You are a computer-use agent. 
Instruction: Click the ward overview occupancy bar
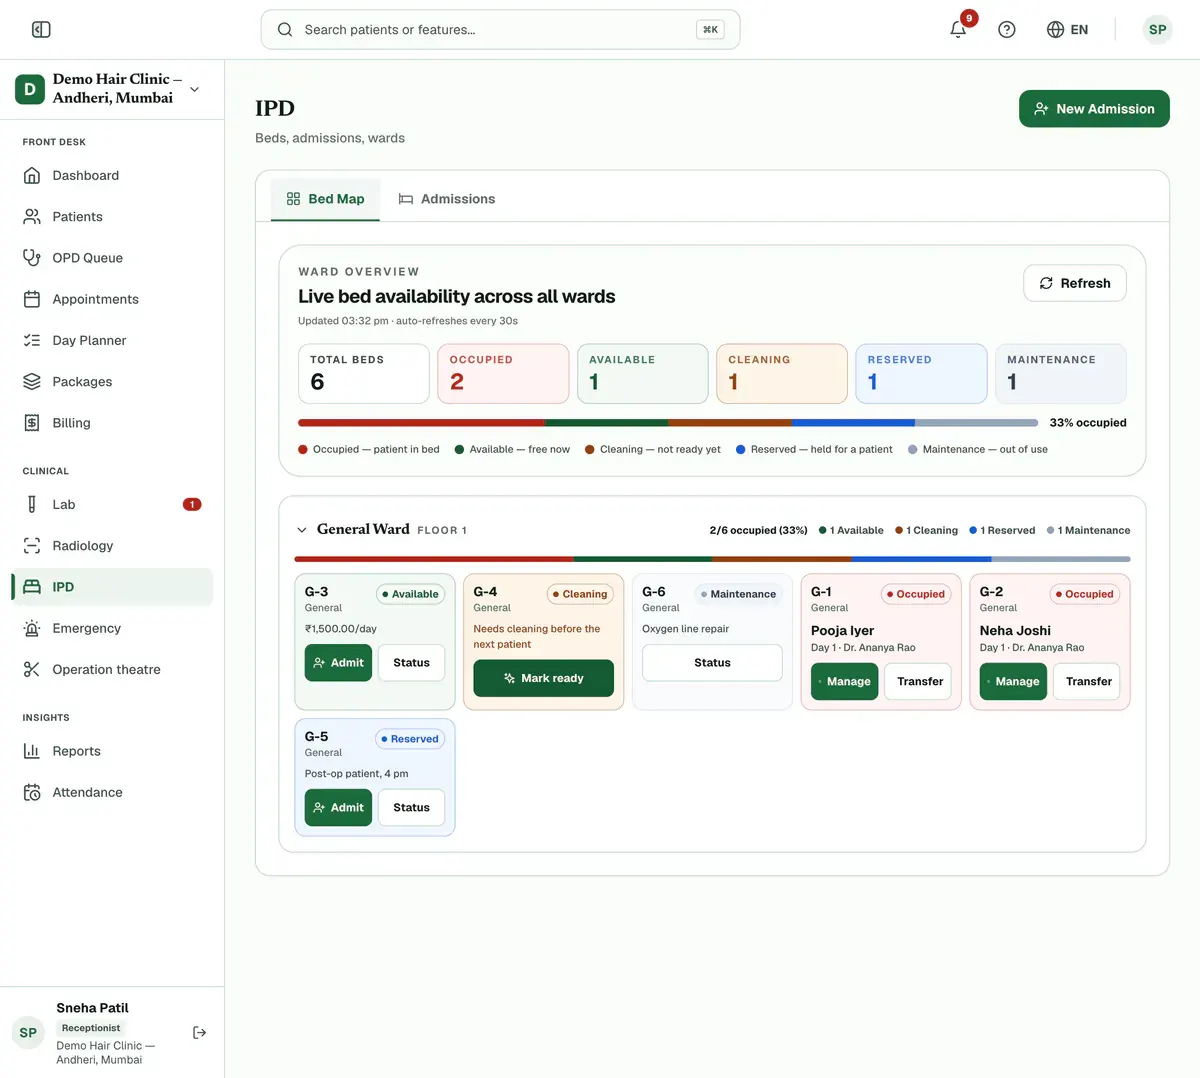click(668, 423)
